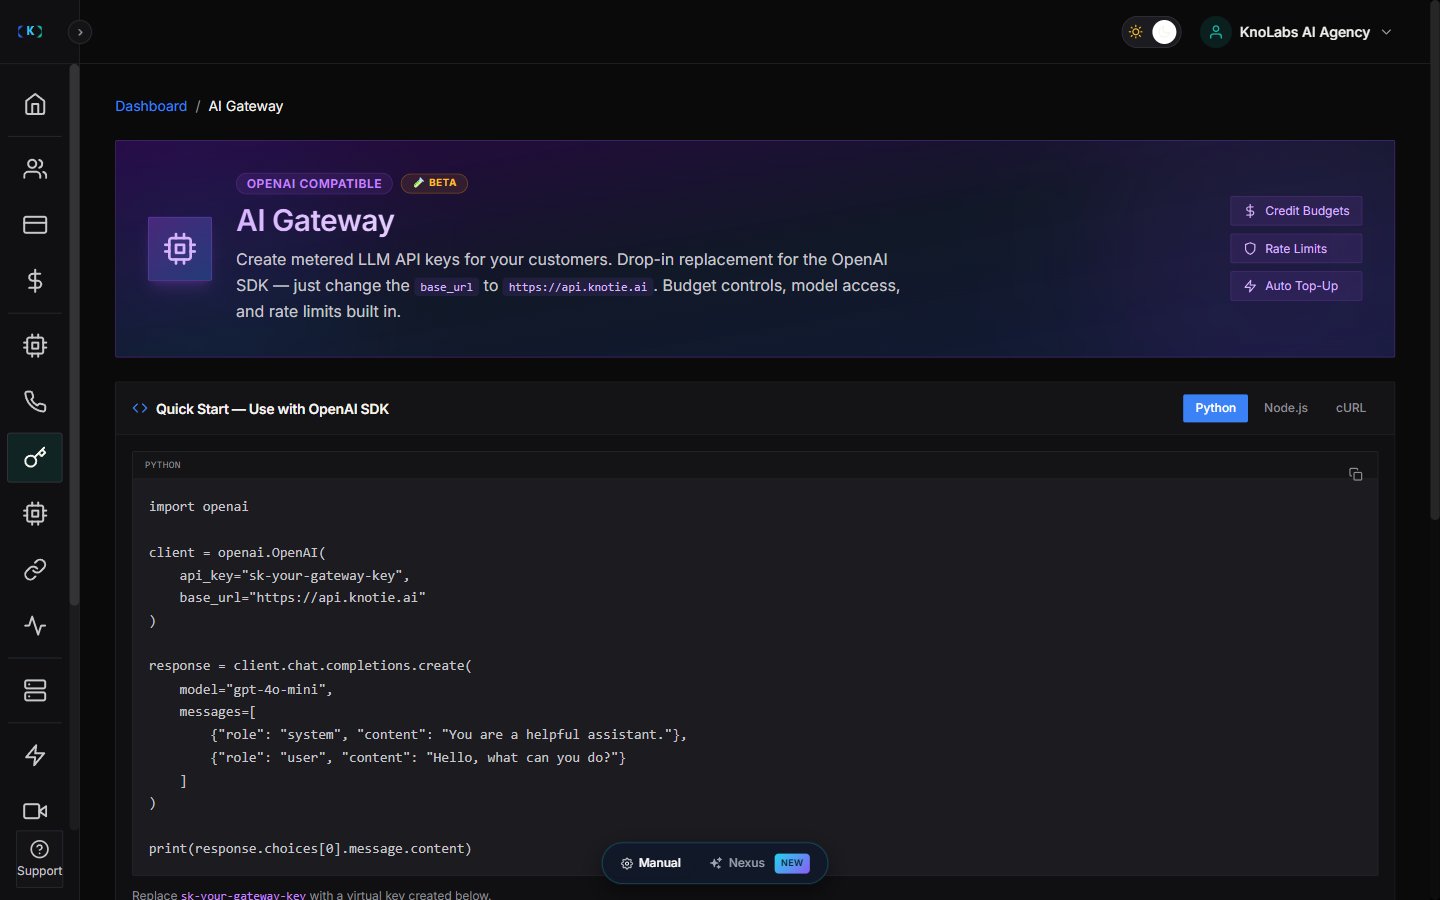
Task: Open the KnoLabs AI Agency account dropdown
Action: click(x=1297, y=32)
